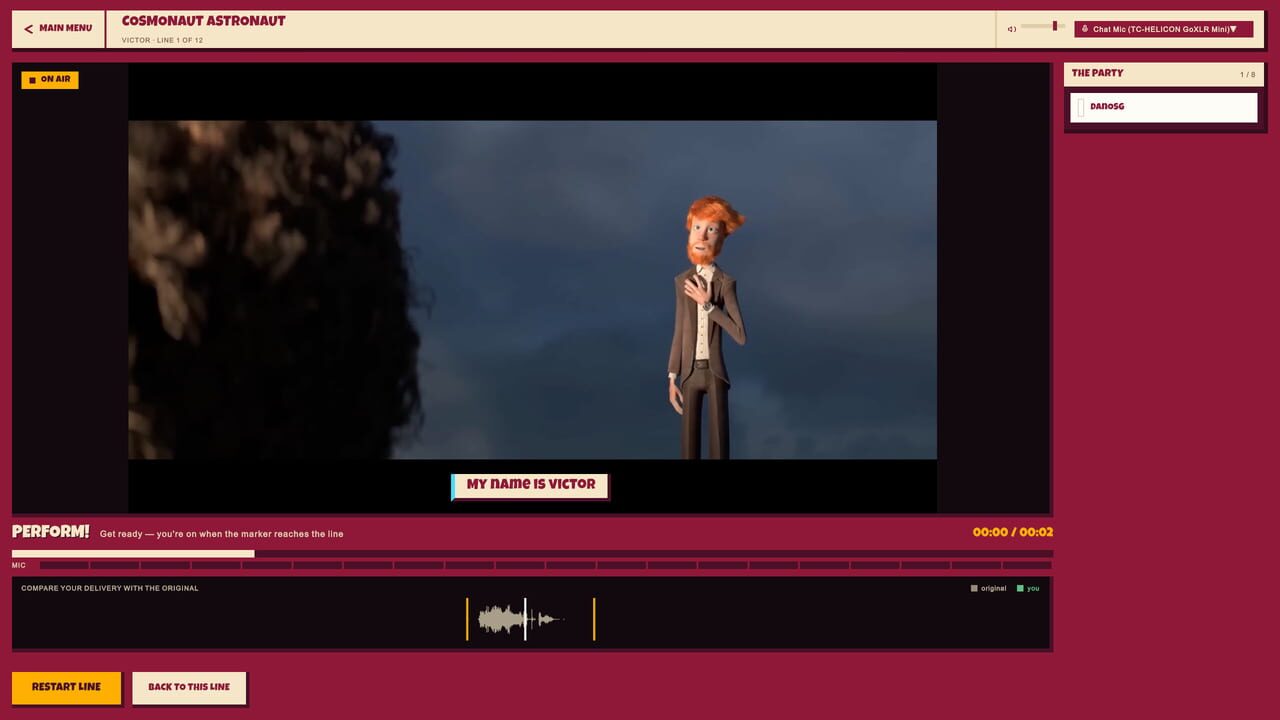Click the original audio waveform
The width and height of the screenshot is (1280, 720).
coord(521,619)
